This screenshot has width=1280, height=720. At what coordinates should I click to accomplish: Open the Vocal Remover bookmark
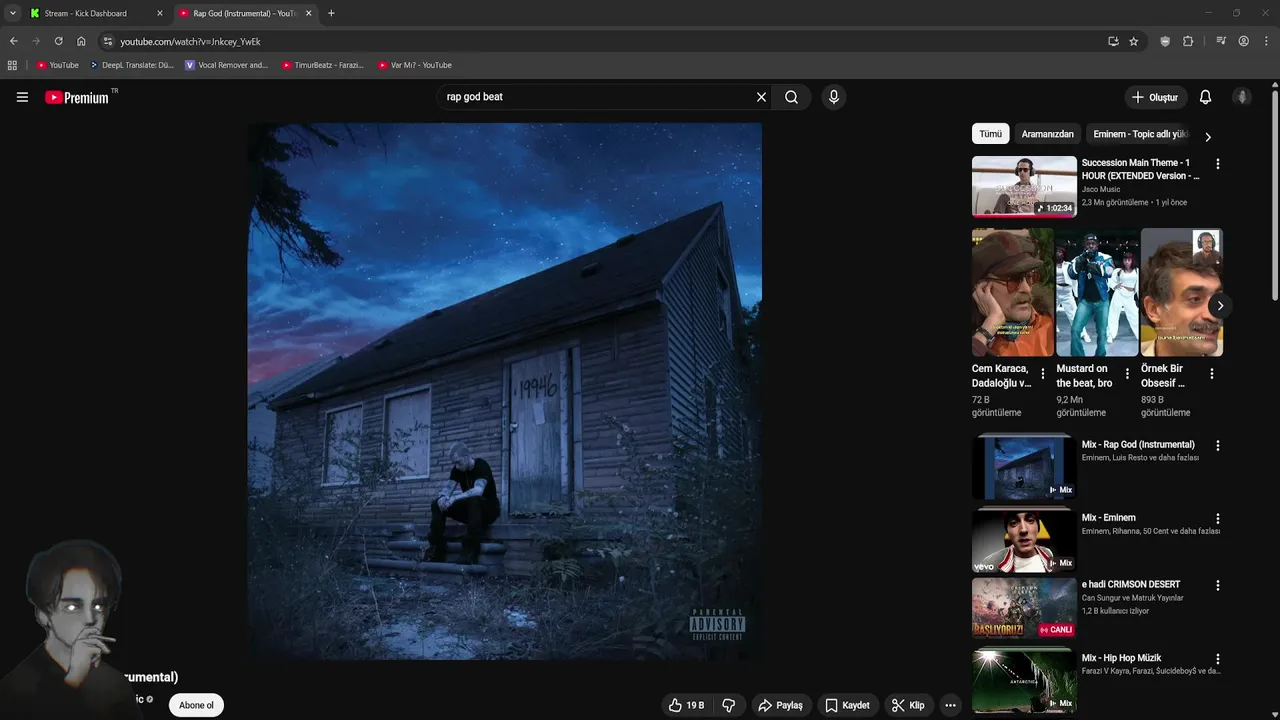click(227, 65)
